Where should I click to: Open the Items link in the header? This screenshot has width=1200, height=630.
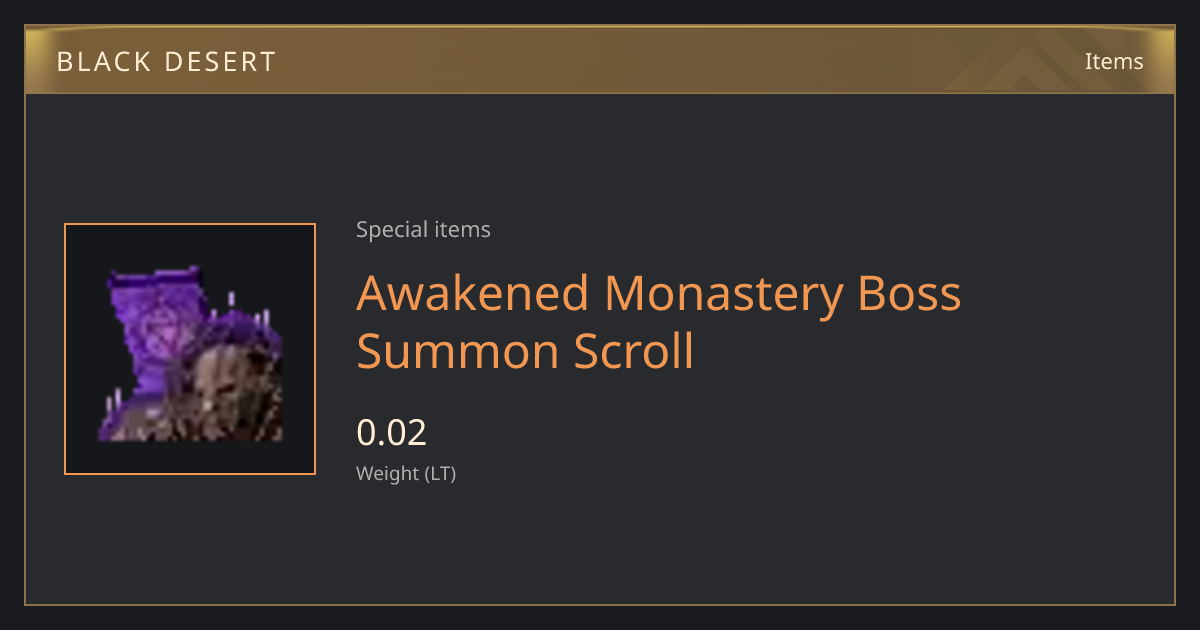tap(1114, 61)
